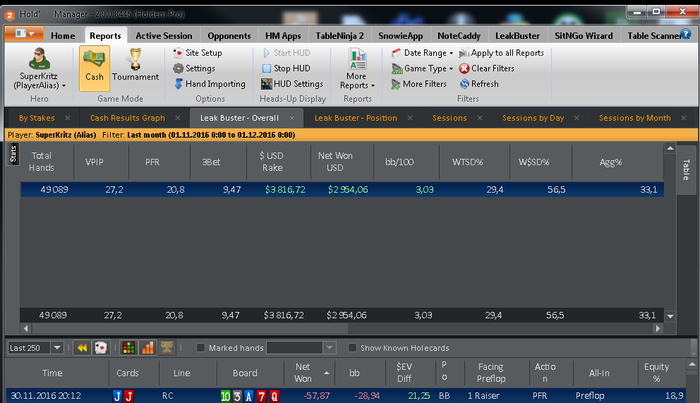Screen dimensions: 700x403
Task: Open Game Type filter dropdown
Action: [x=422, y=68]
